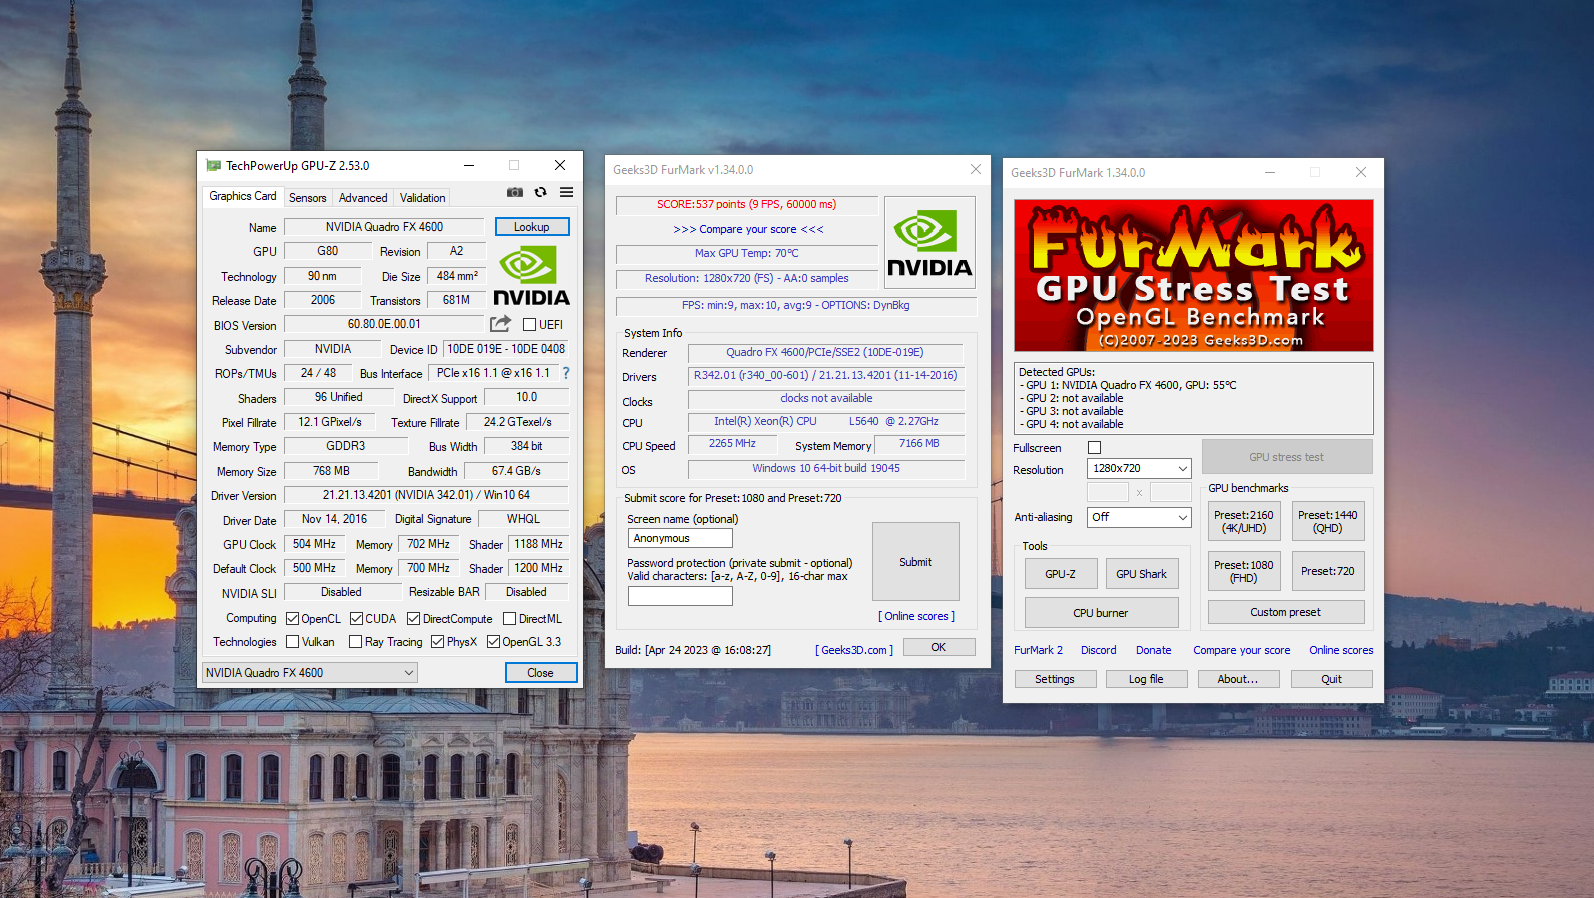Toggle the CUDA checkbox

tap(356, 619)
